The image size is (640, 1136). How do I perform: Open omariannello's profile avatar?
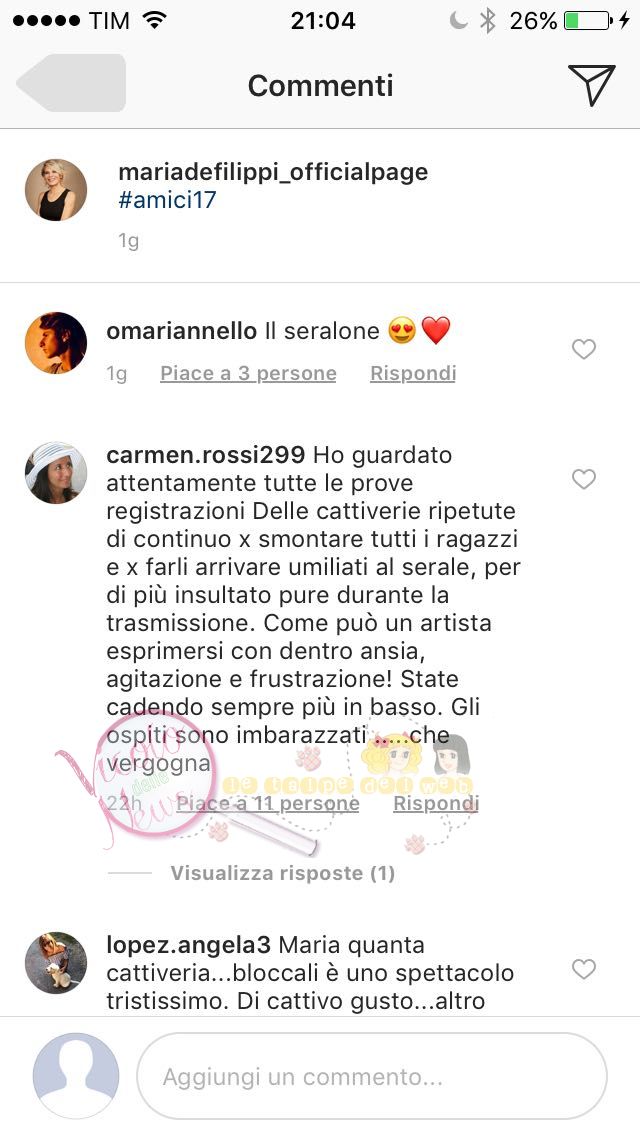click(56, 343)
